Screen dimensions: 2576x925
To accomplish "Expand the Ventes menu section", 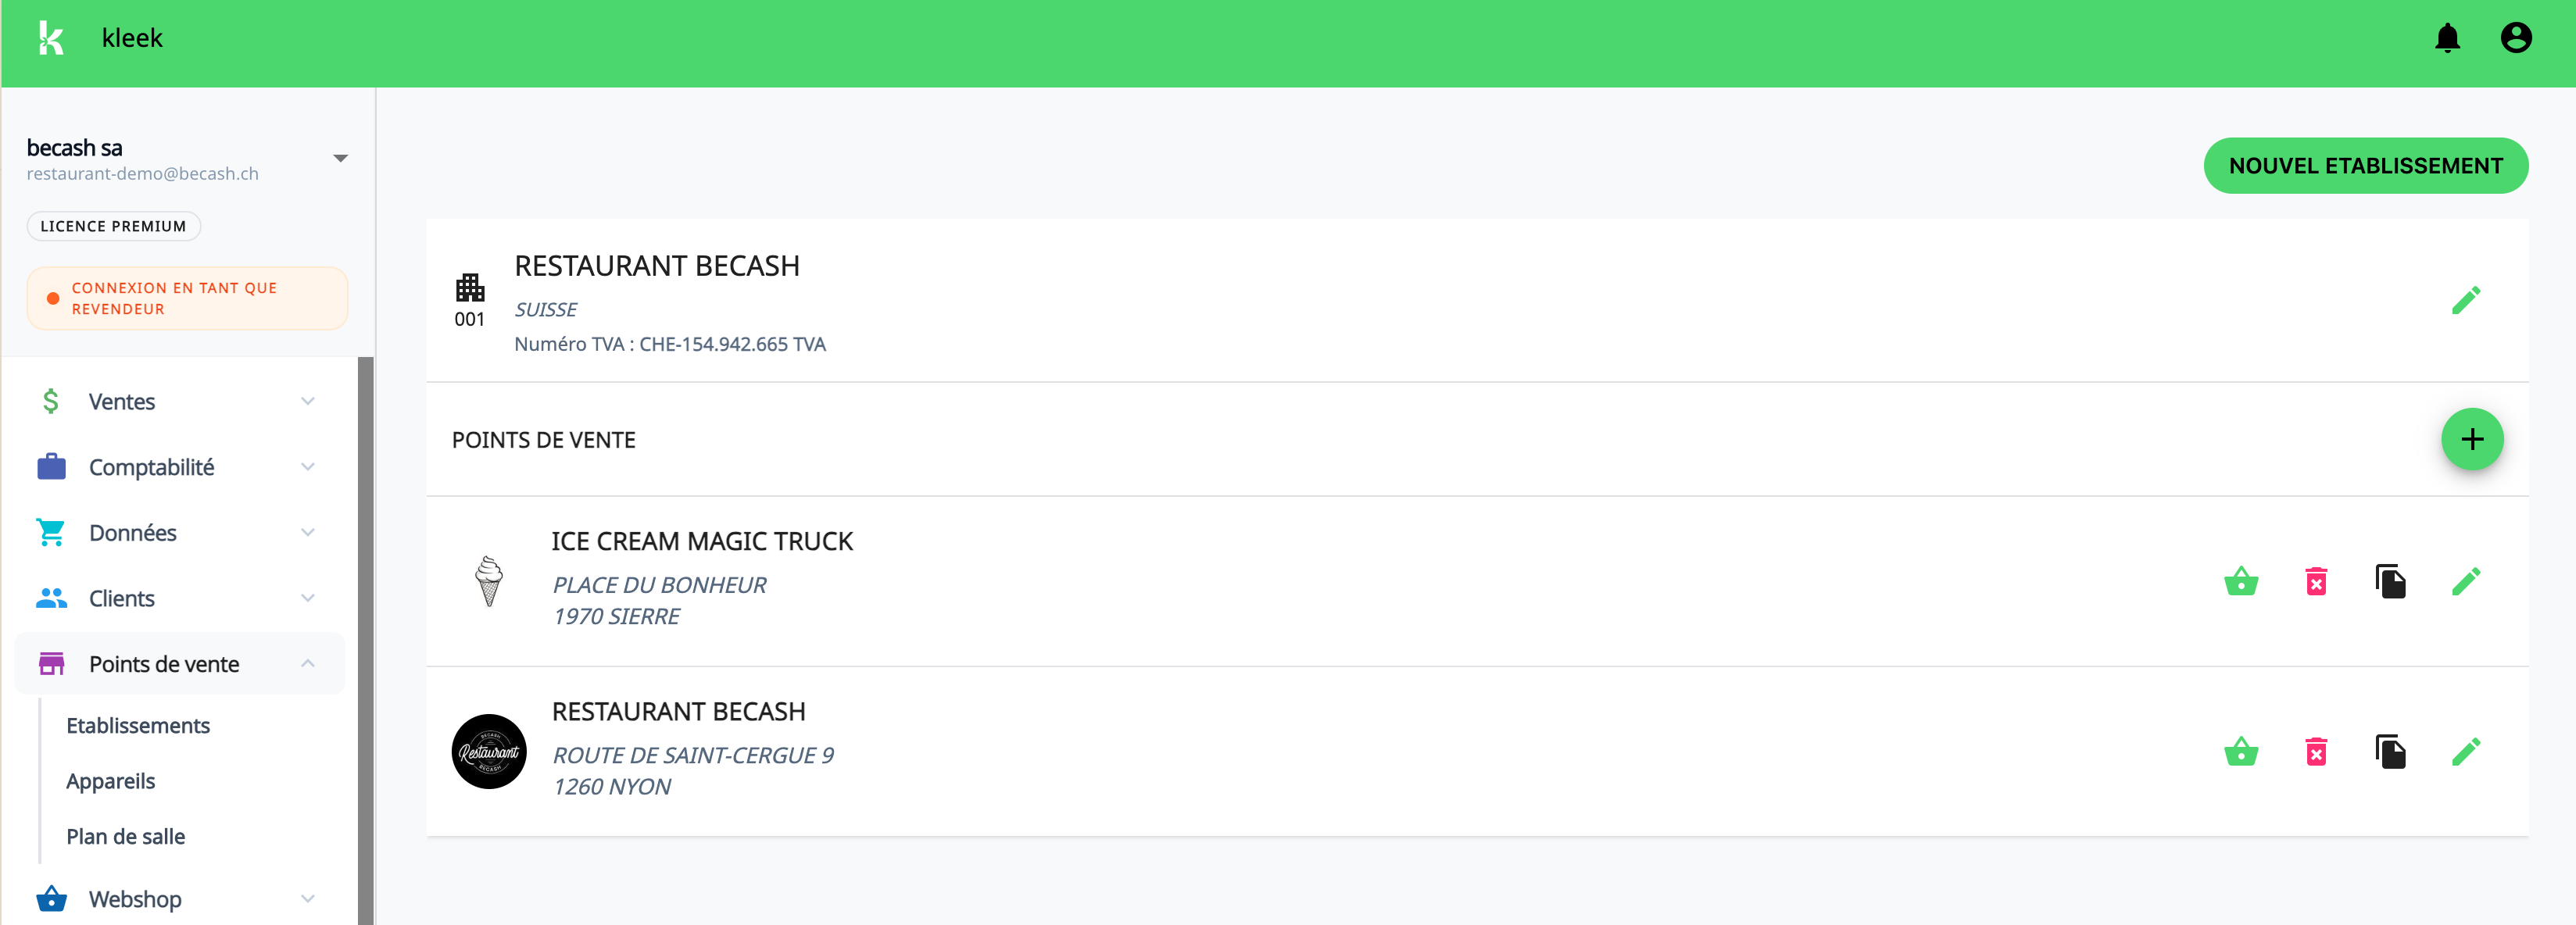I will coord(307,401).
